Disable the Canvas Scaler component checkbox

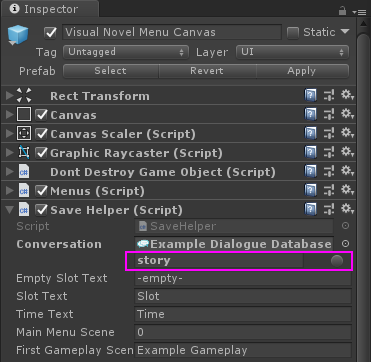coord(42,134)
